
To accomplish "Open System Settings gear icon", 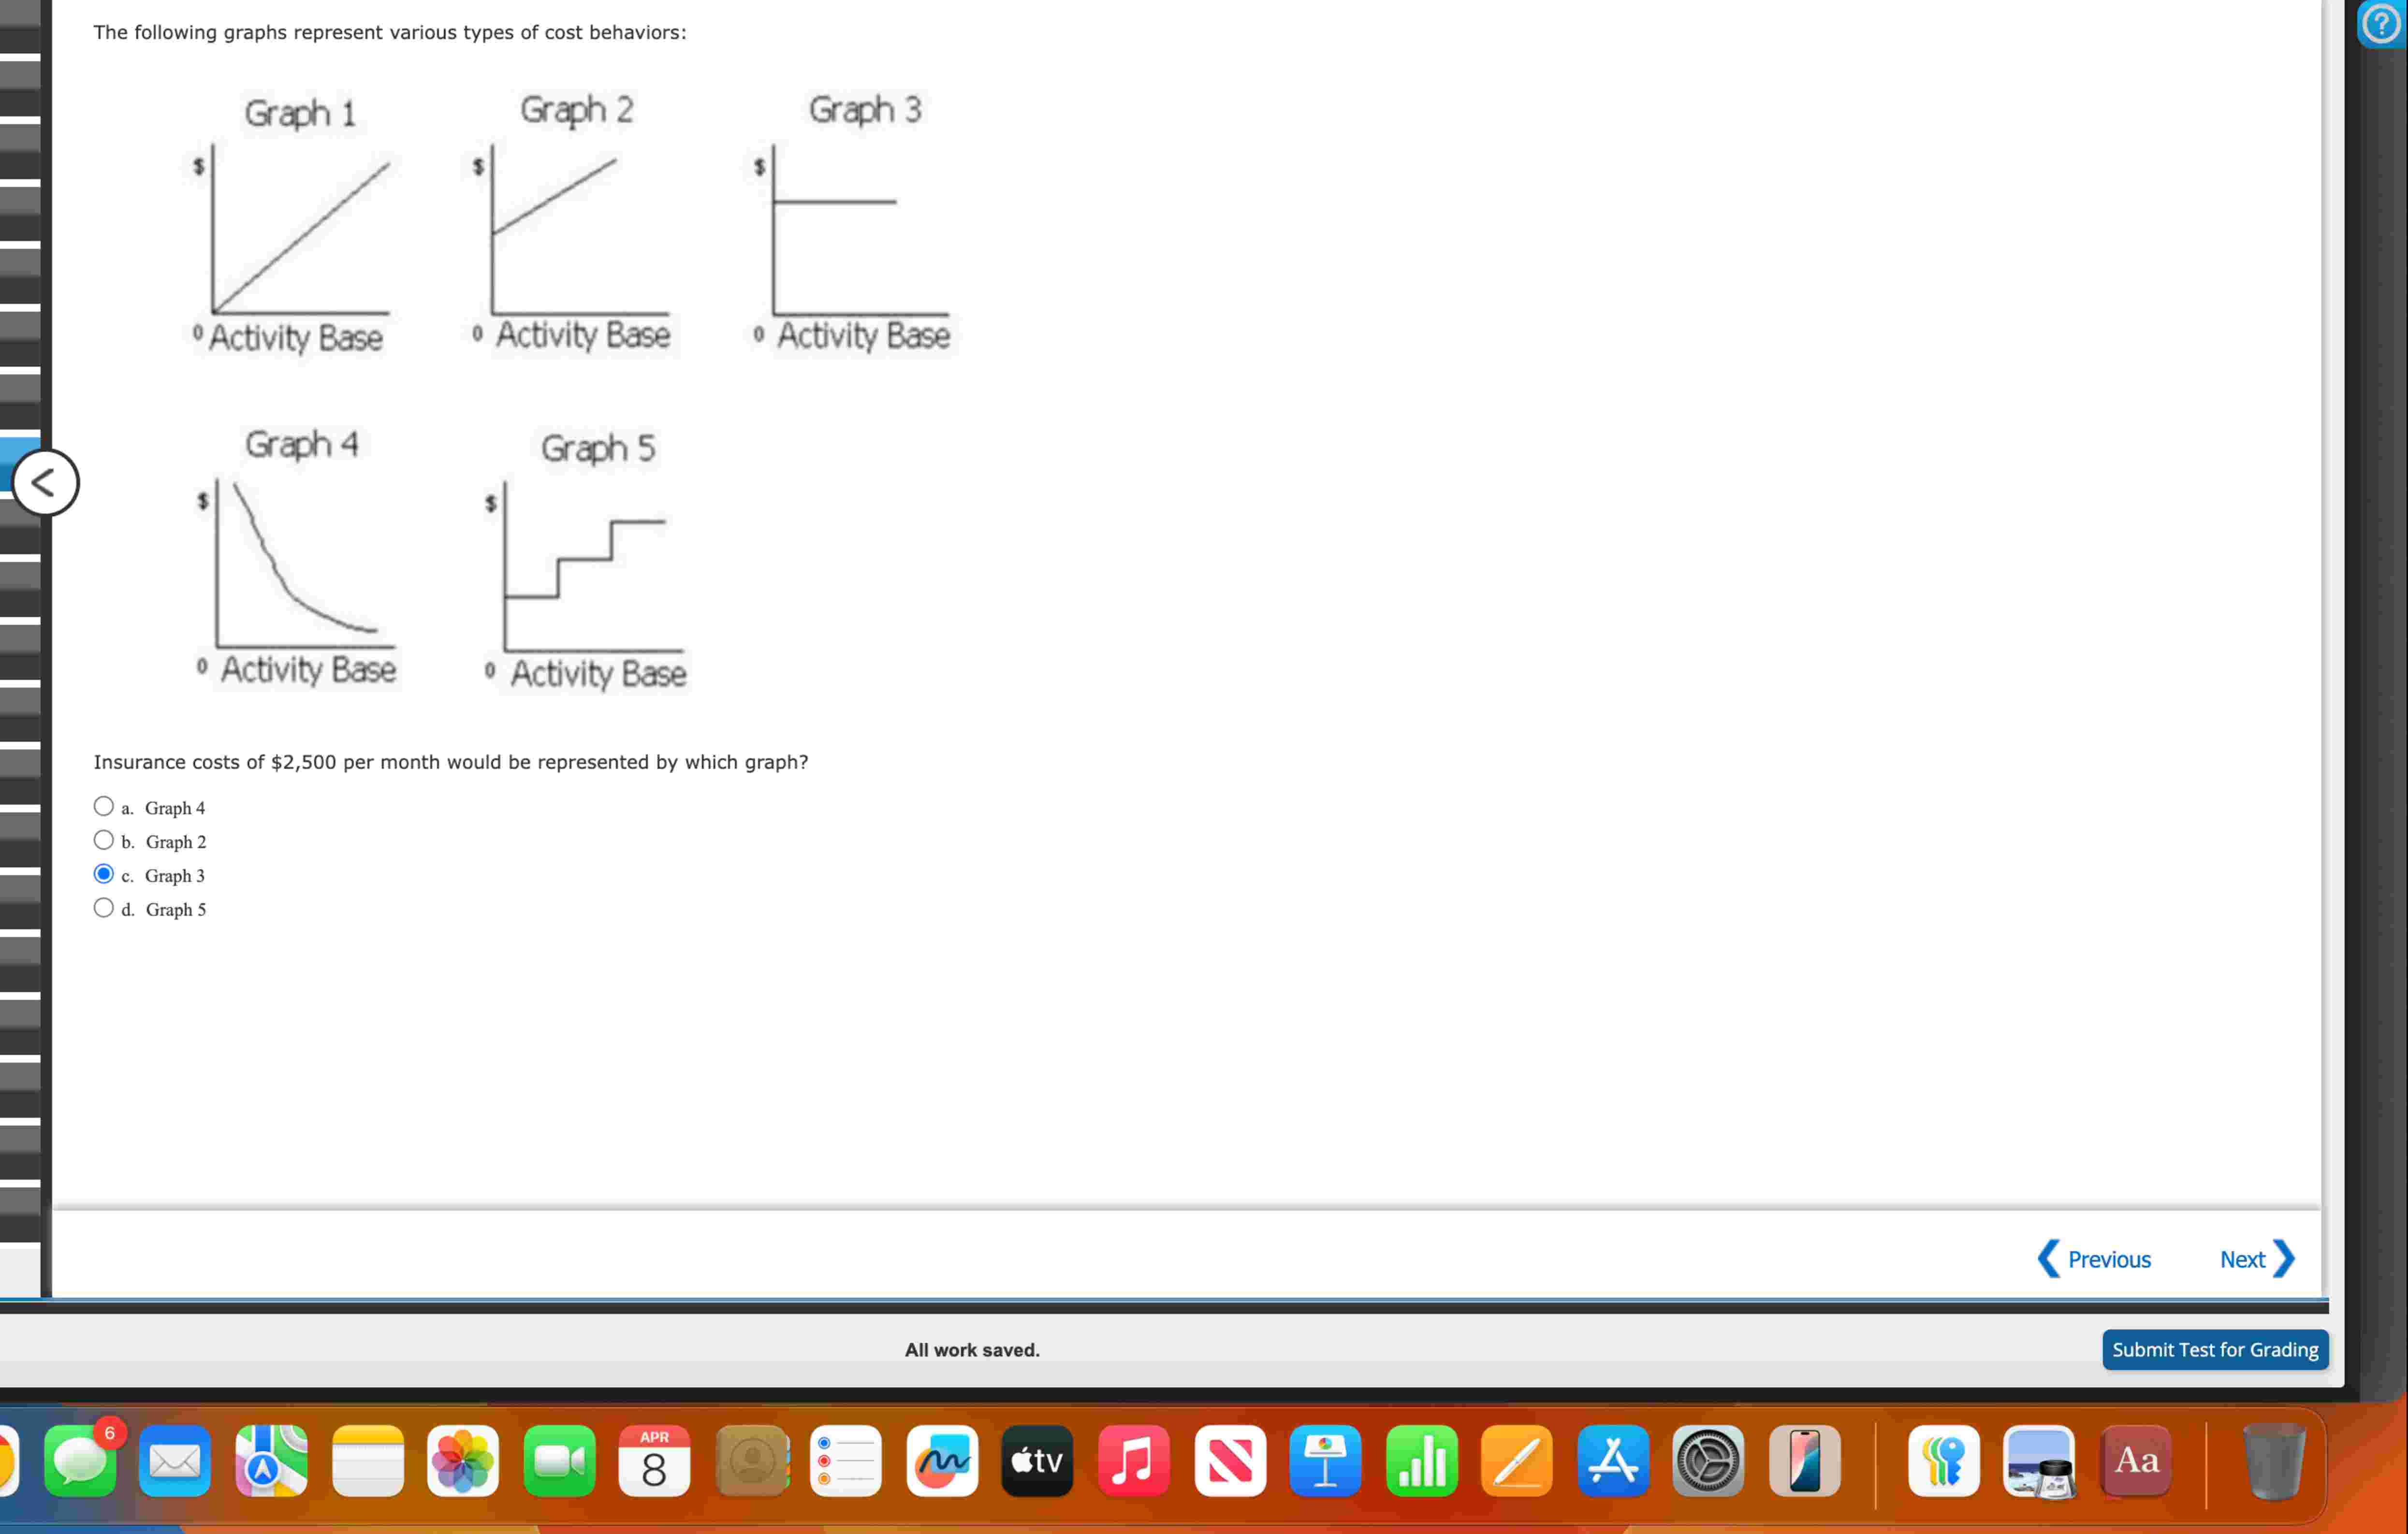I will [1708, 1461].
